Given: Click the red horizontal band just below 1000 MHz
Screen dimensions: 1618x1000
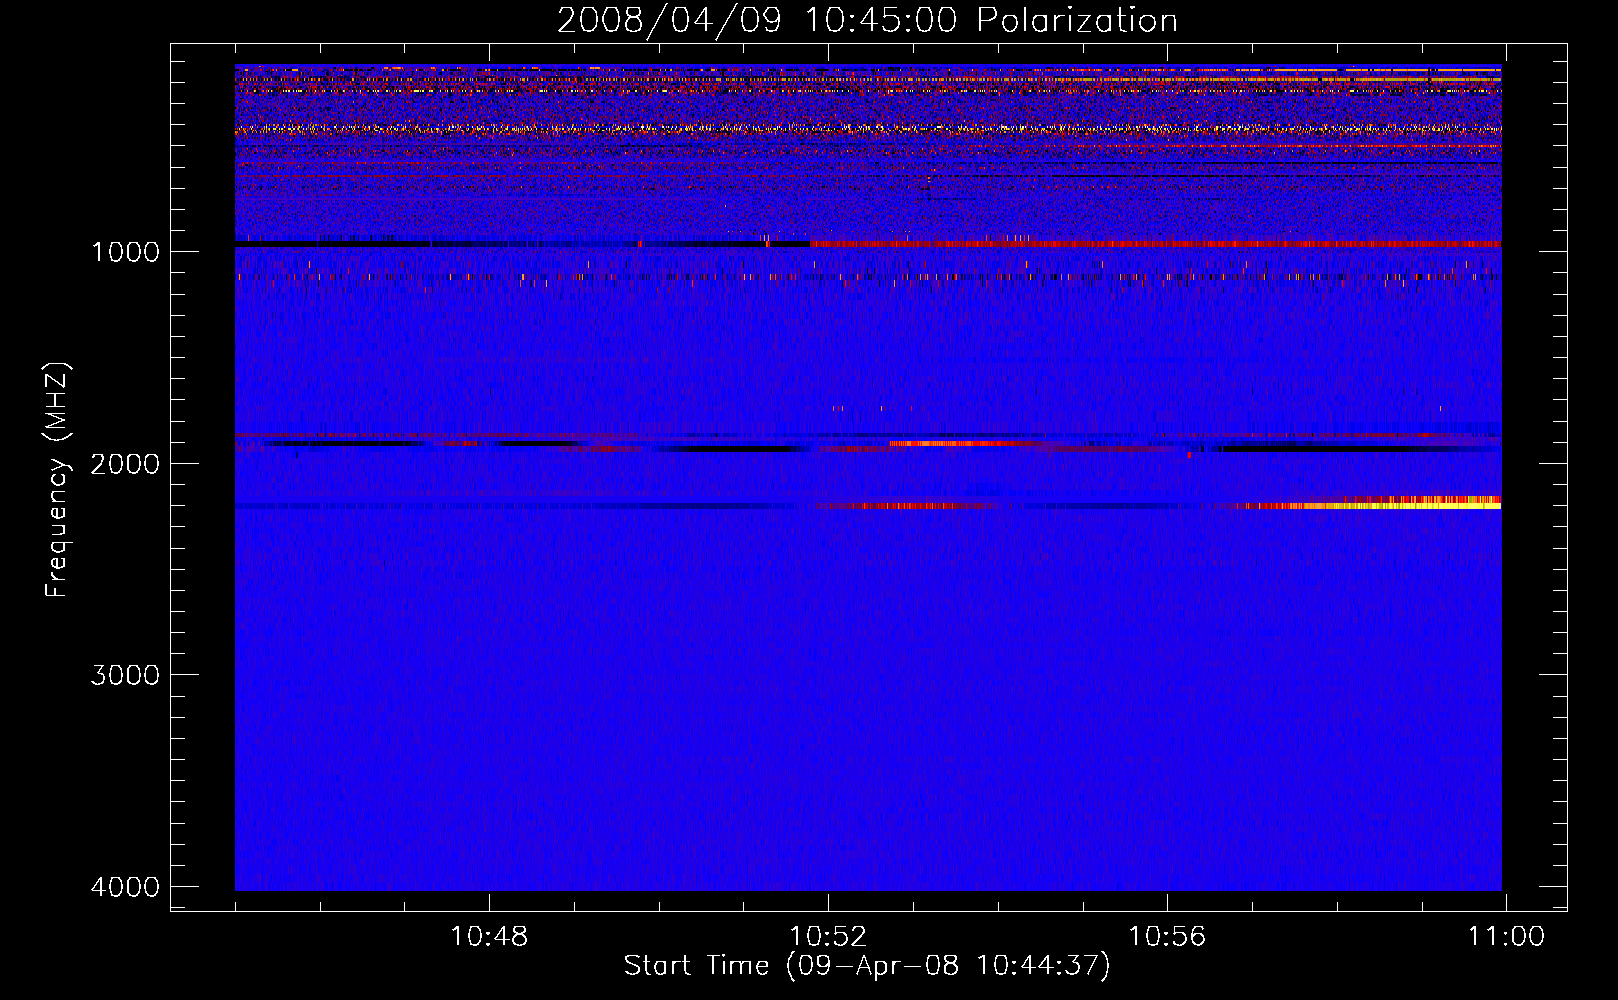Looking at the screenshot, I should [x=1155, y=244].
